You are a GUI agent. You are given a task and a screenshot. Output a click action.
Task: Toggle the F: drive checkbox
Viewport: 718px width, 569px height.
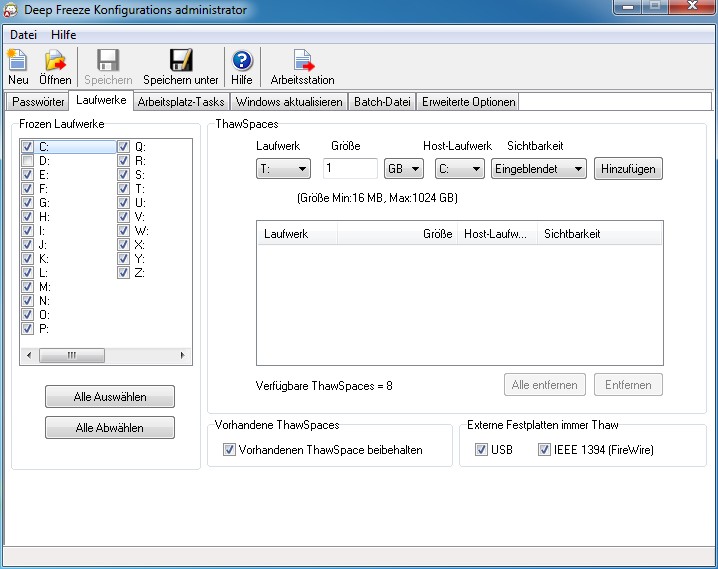coord(27,189)
